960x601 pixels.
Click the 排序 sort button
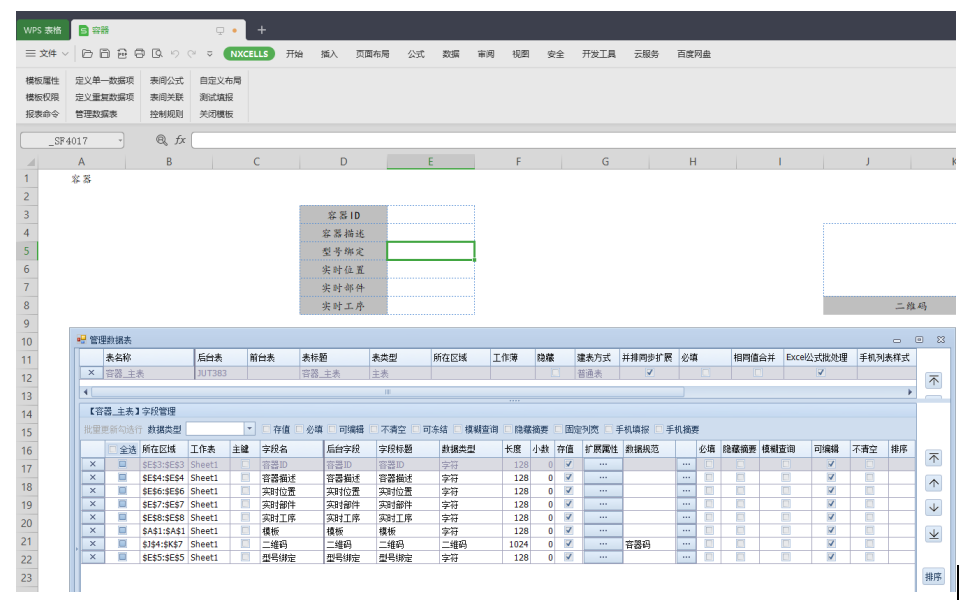[932, 577]
